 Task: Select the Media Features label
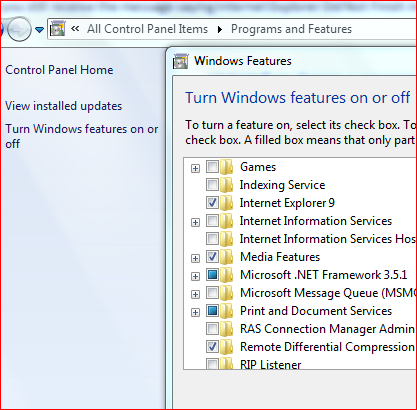(x=280, y=257)
